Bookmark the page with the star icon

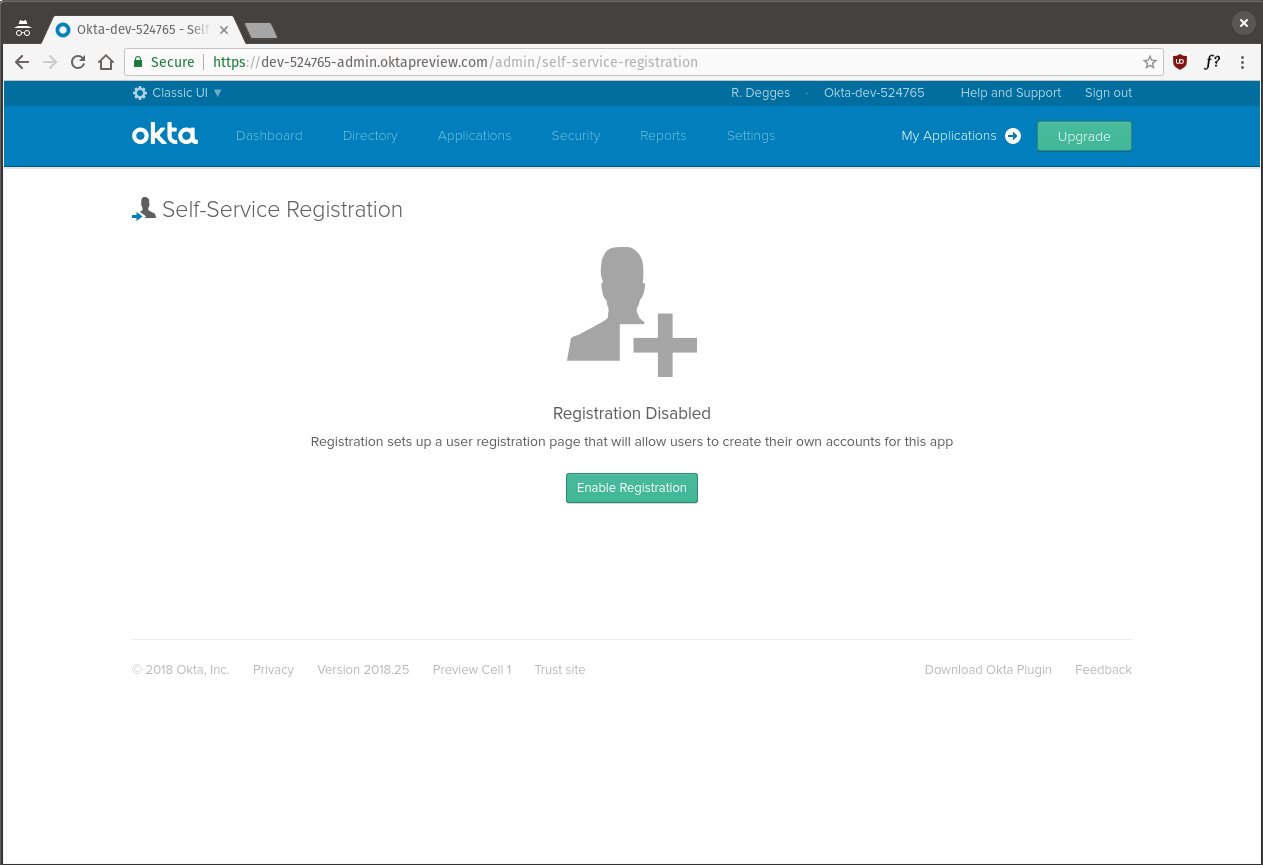tap(1149, 61)
